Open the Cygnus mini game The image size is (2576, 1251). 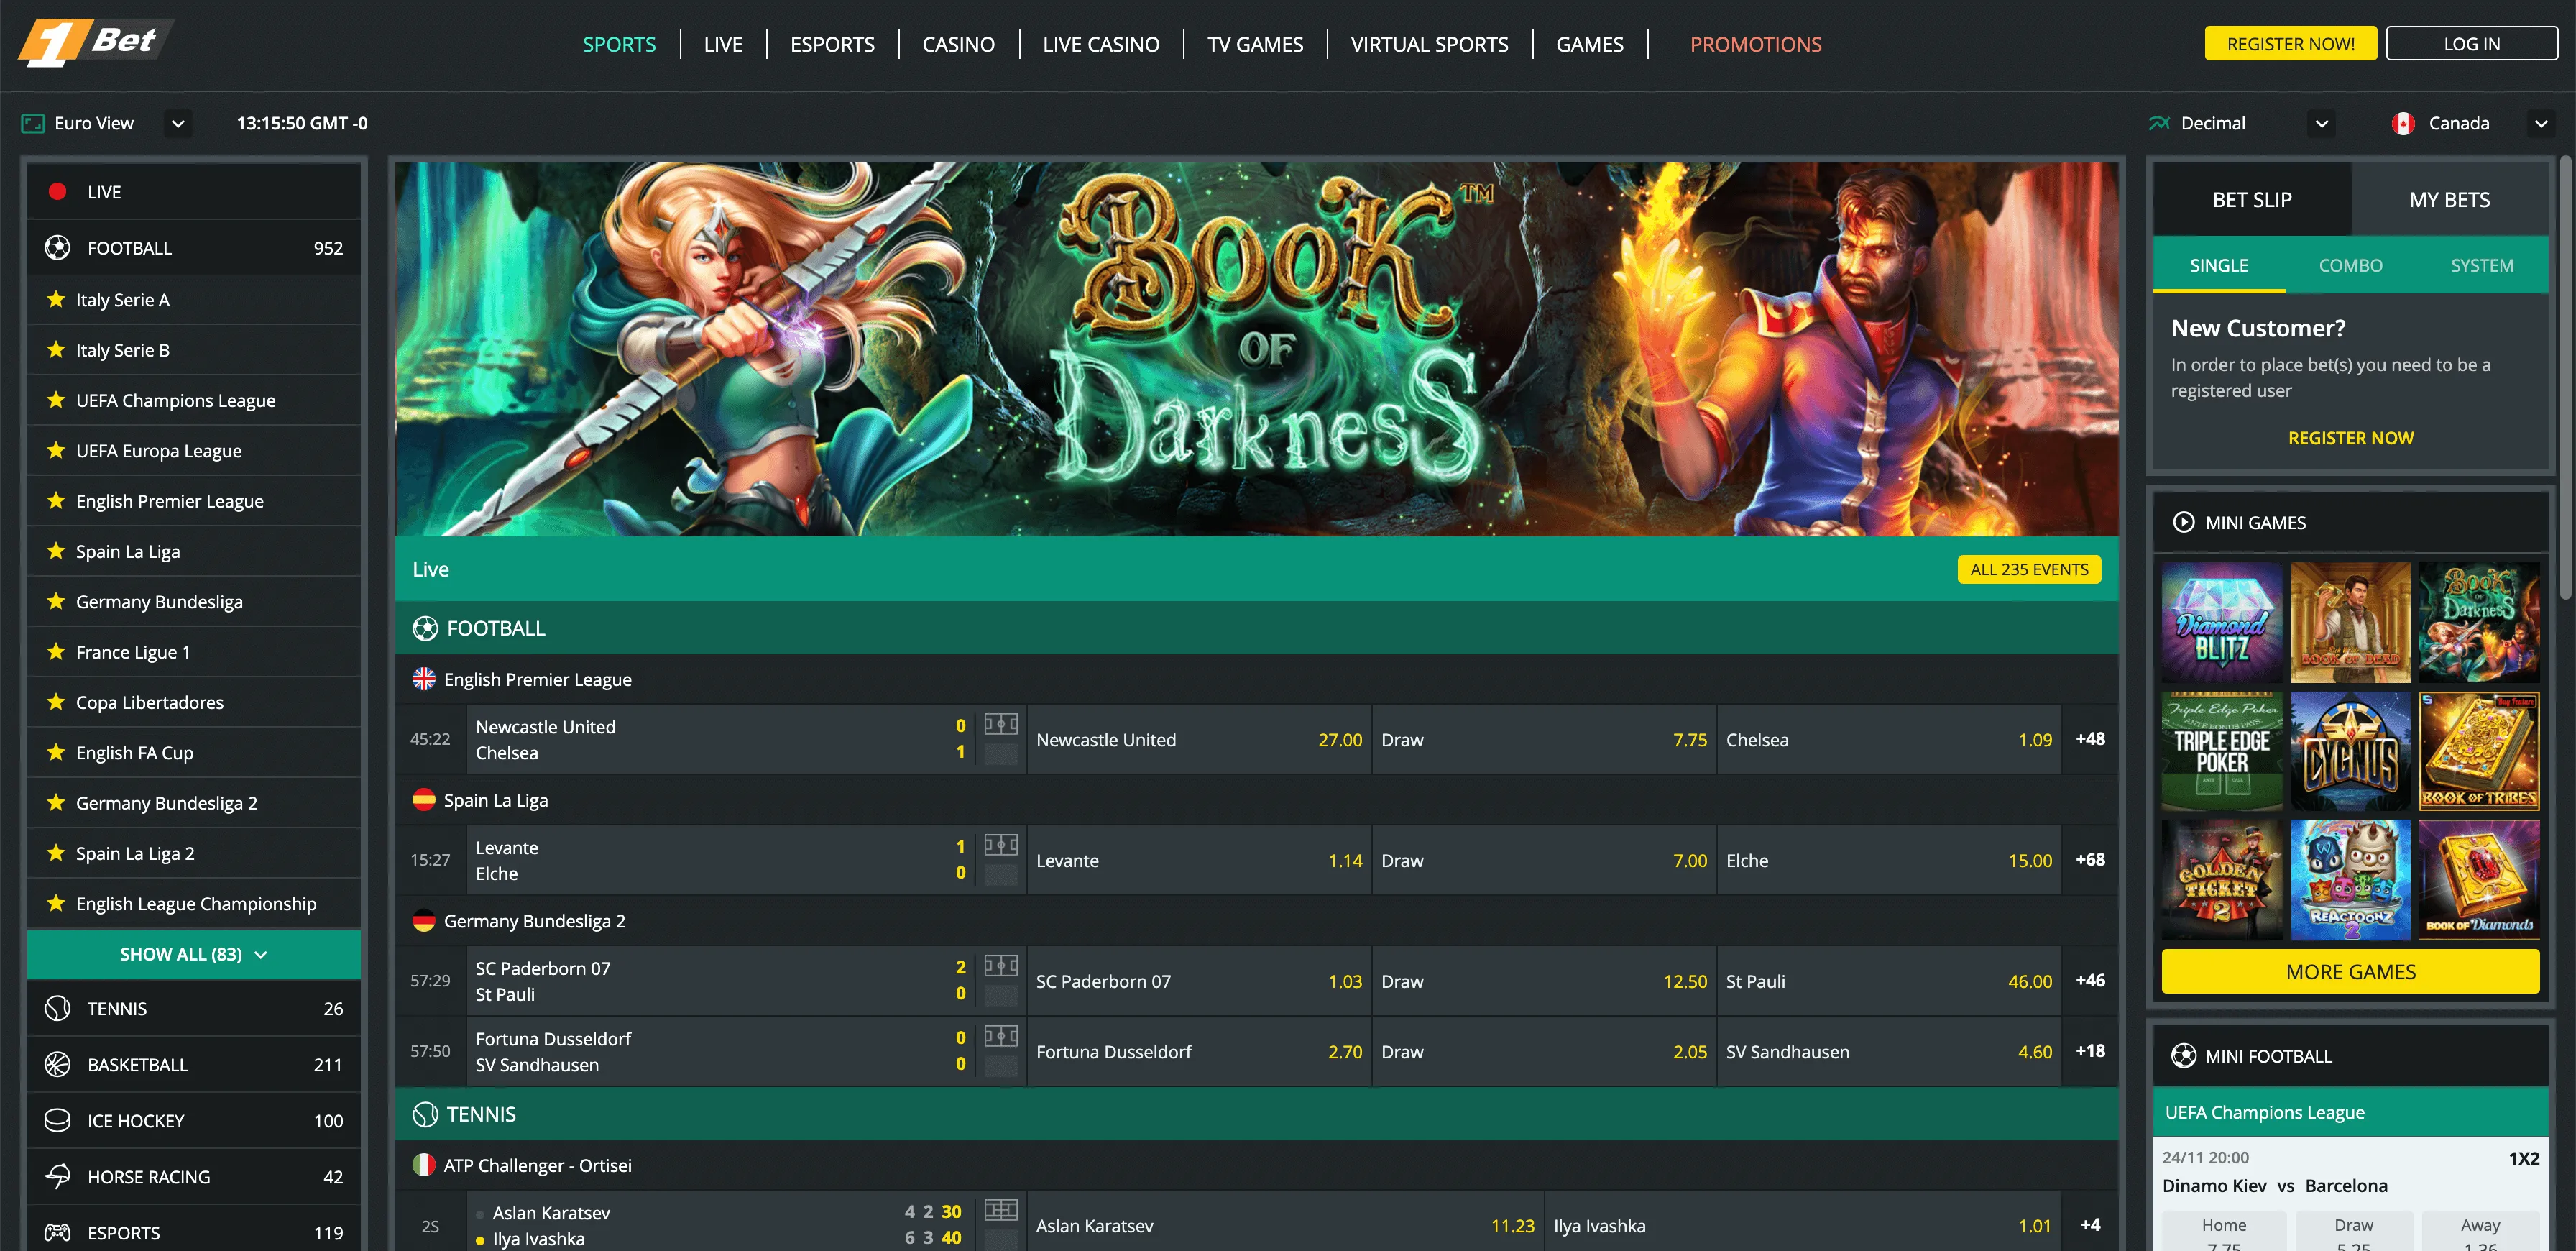[x=2350, y=751]
